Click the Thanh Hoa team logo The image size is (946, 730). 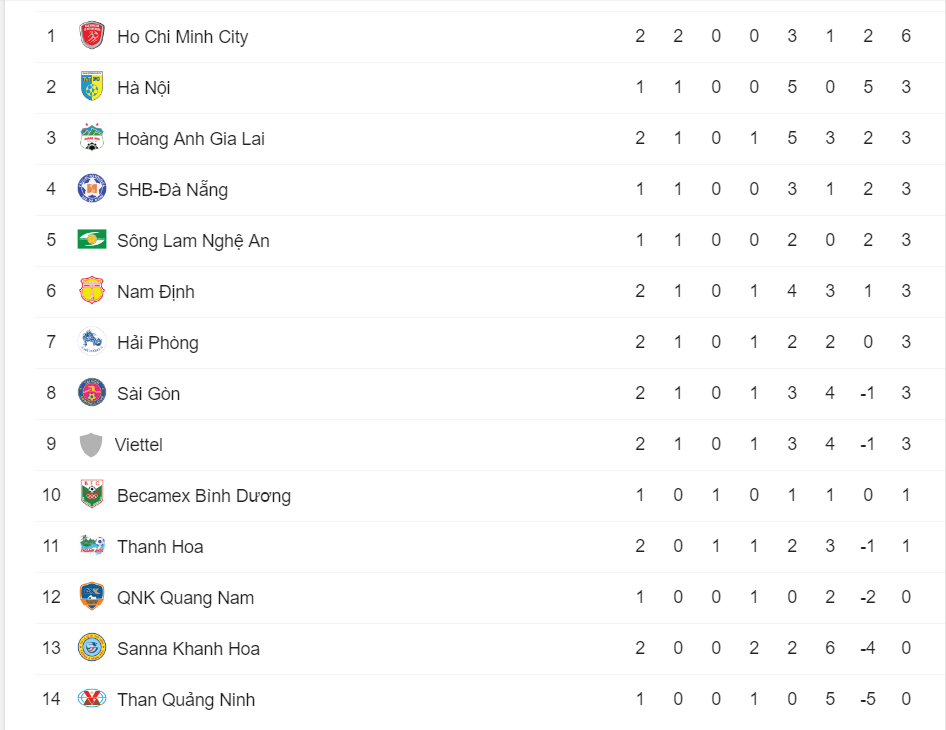92,545
